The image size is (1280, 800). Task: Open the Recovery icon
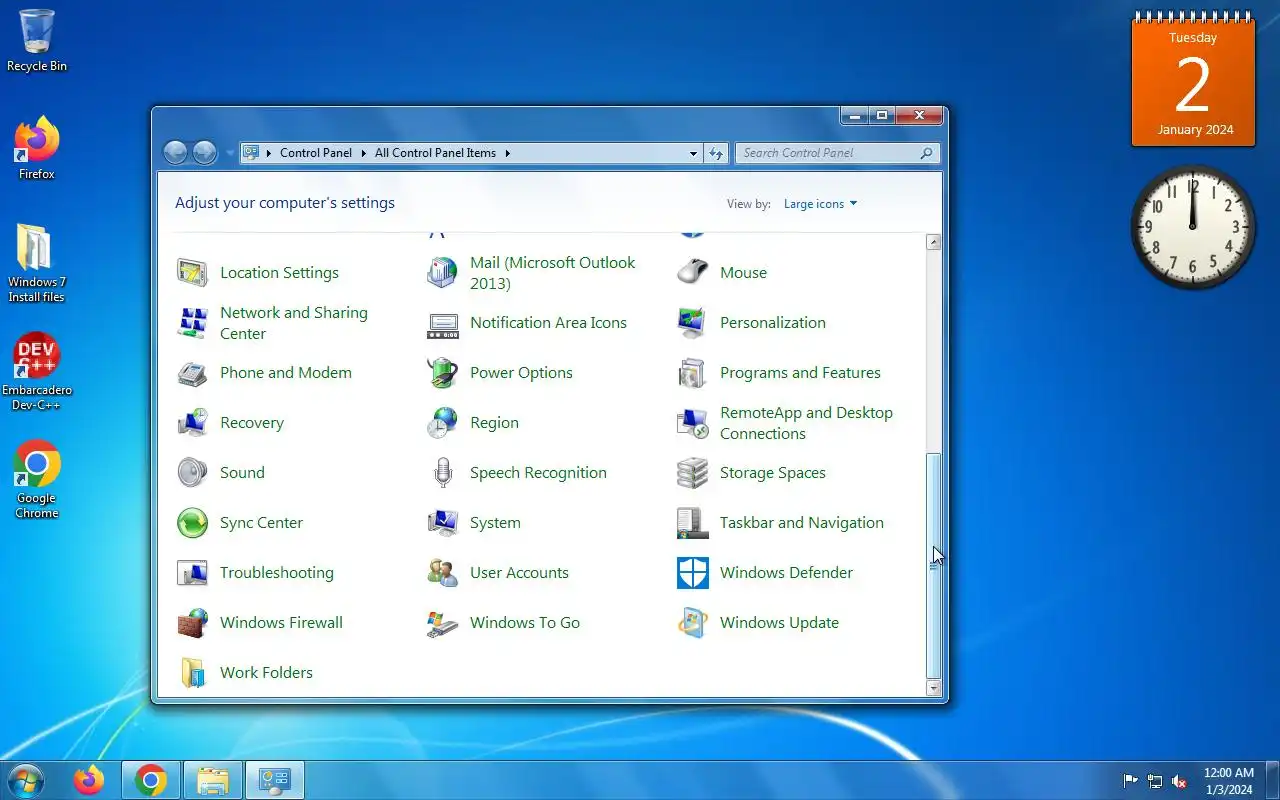(x=192, y=422)
